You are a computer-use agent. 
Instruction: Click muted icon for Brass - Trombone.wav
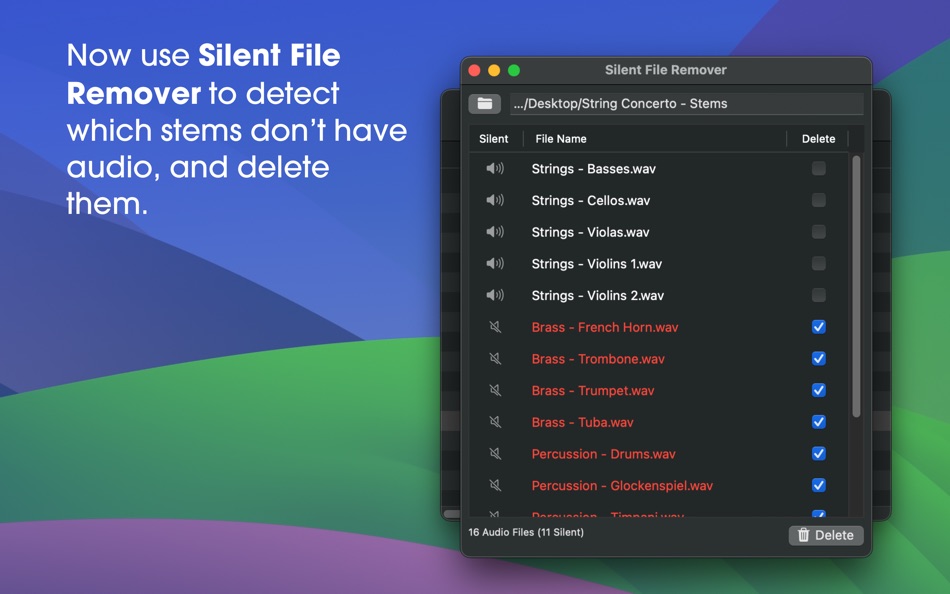click(495, 358)
